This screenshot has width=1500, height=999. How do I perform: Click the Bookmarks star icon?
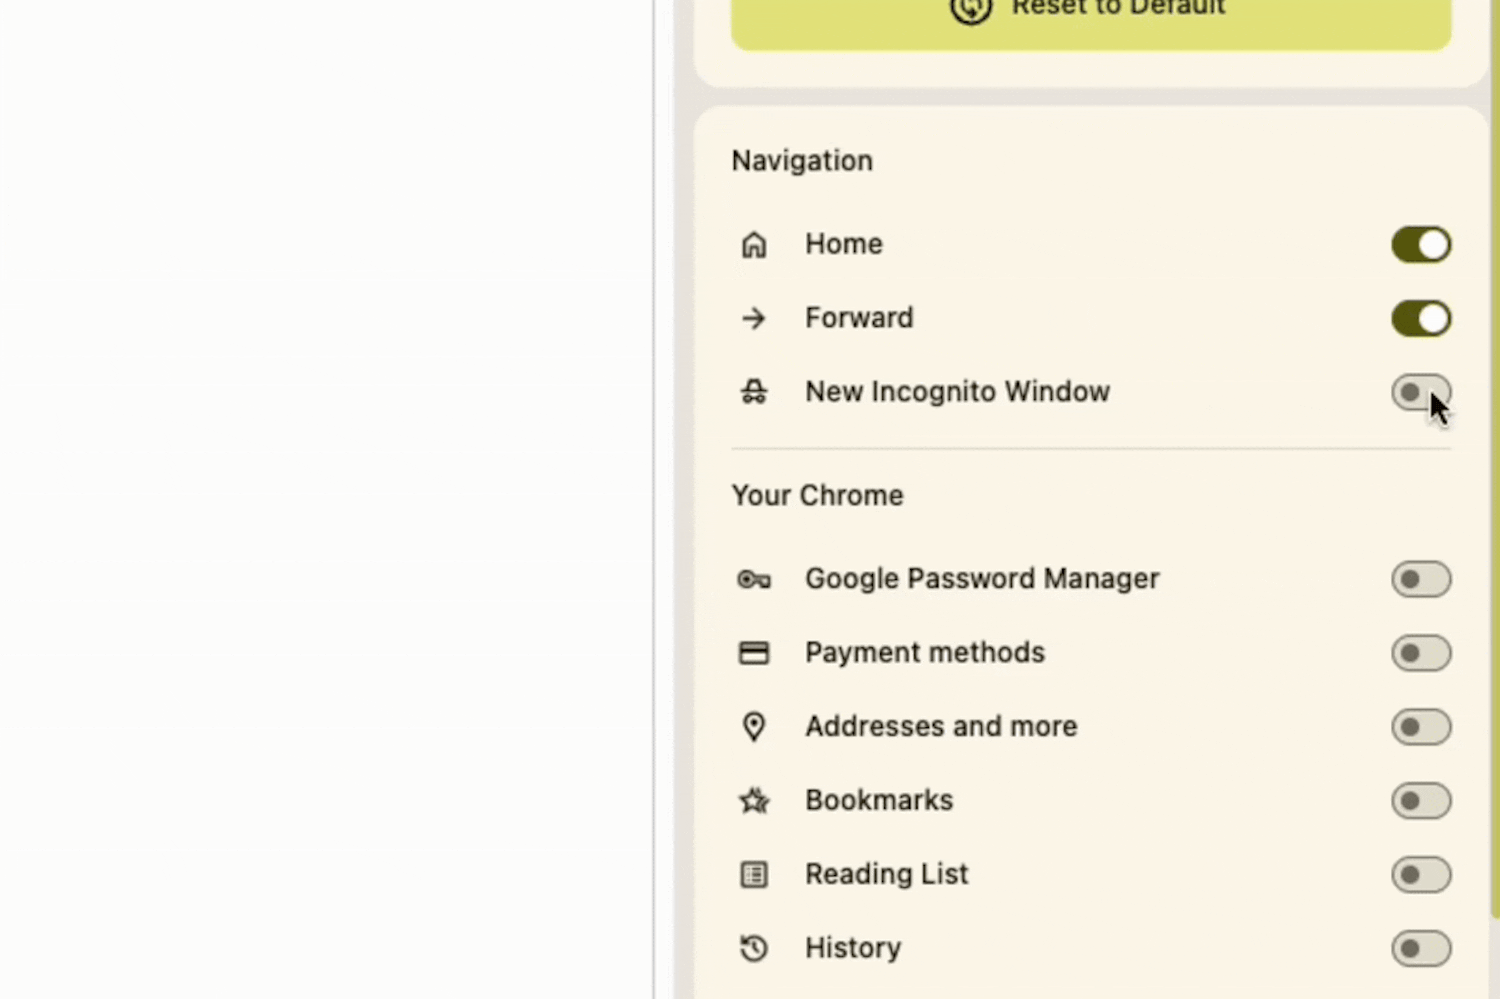(754, 801)
